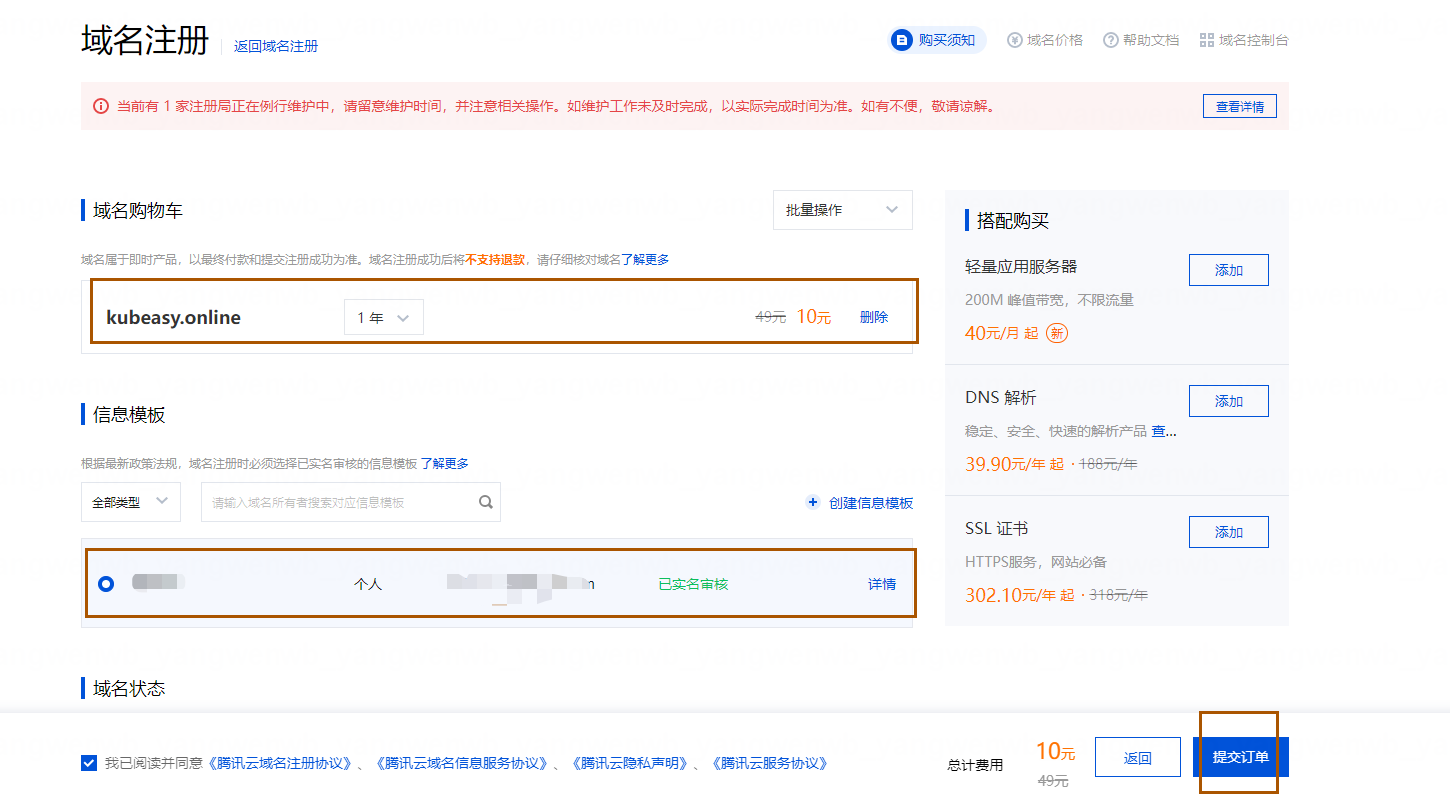Open the 1年 duration dropdown
The height and width of the screenshot is (798, 1450).
pos(384,317)
